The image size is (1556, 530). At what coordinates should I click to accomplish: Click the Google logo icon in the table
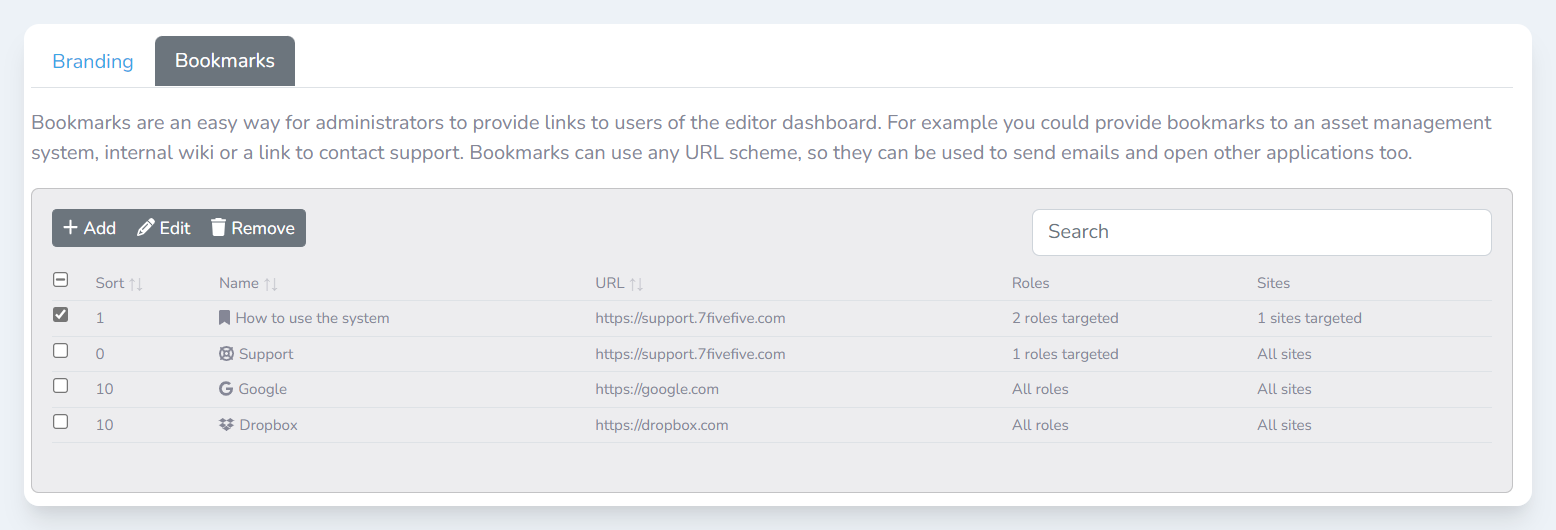225,389
